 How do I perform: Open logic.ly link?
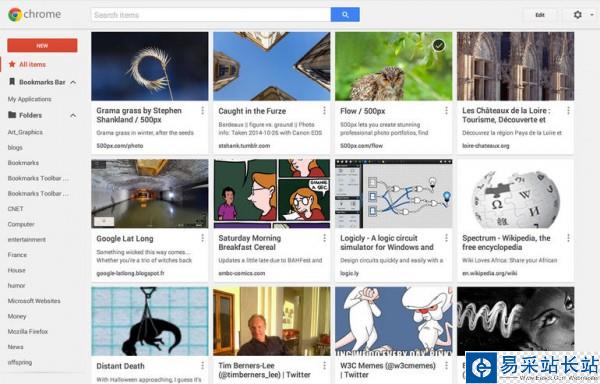[349, 273]
